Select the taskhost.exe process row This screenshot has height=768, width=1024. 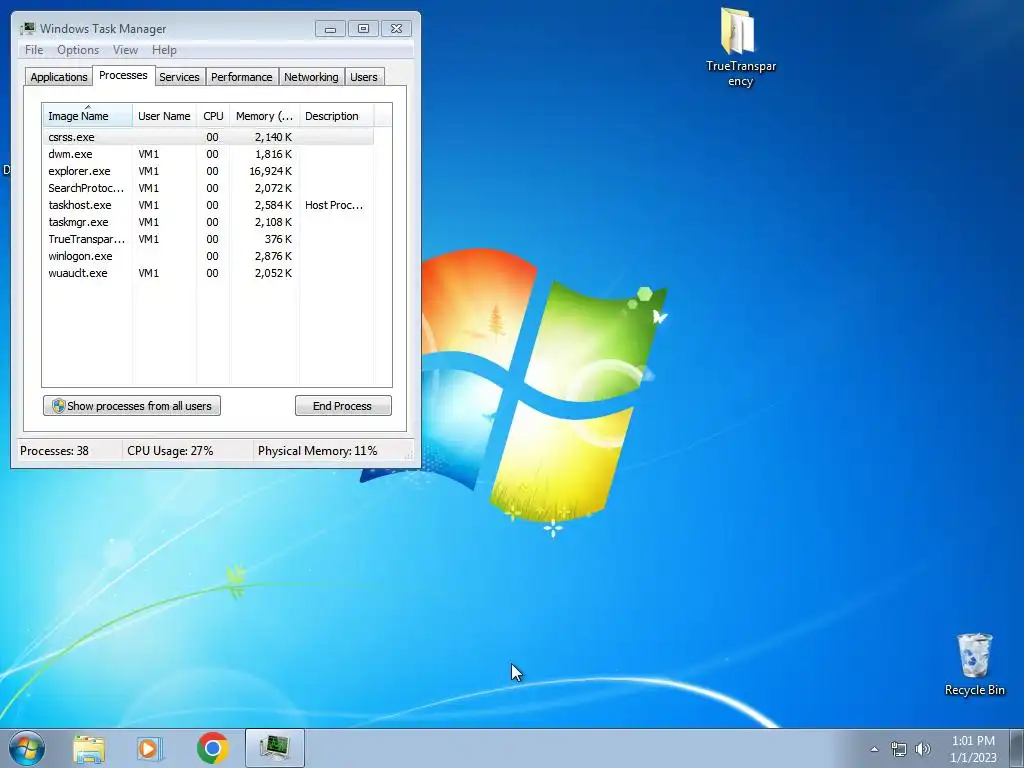[x=208, y=205]
